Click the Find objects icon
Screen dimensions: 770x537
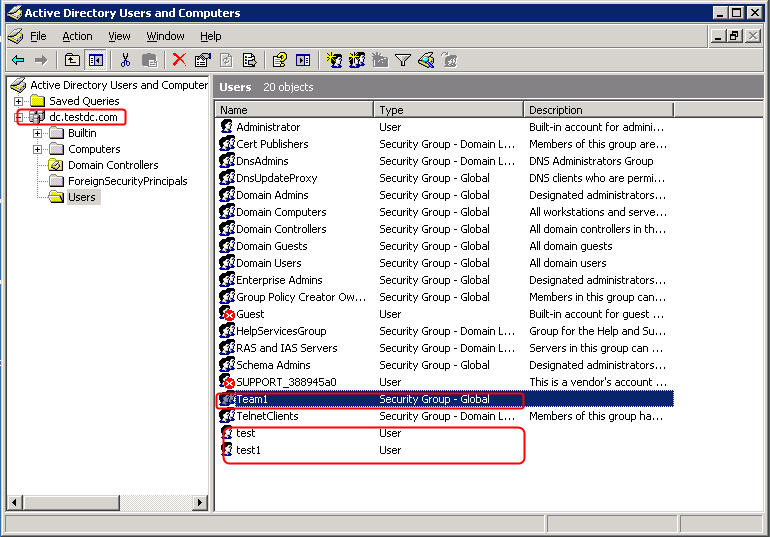click(426, 60)
